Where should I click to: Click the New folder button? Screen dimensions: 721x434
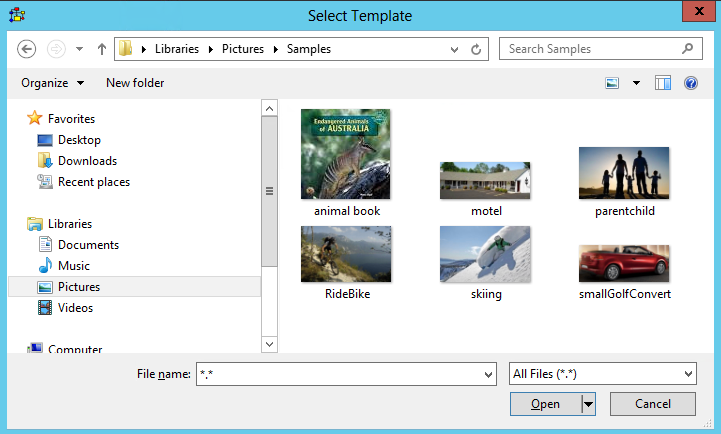point(135,83)
